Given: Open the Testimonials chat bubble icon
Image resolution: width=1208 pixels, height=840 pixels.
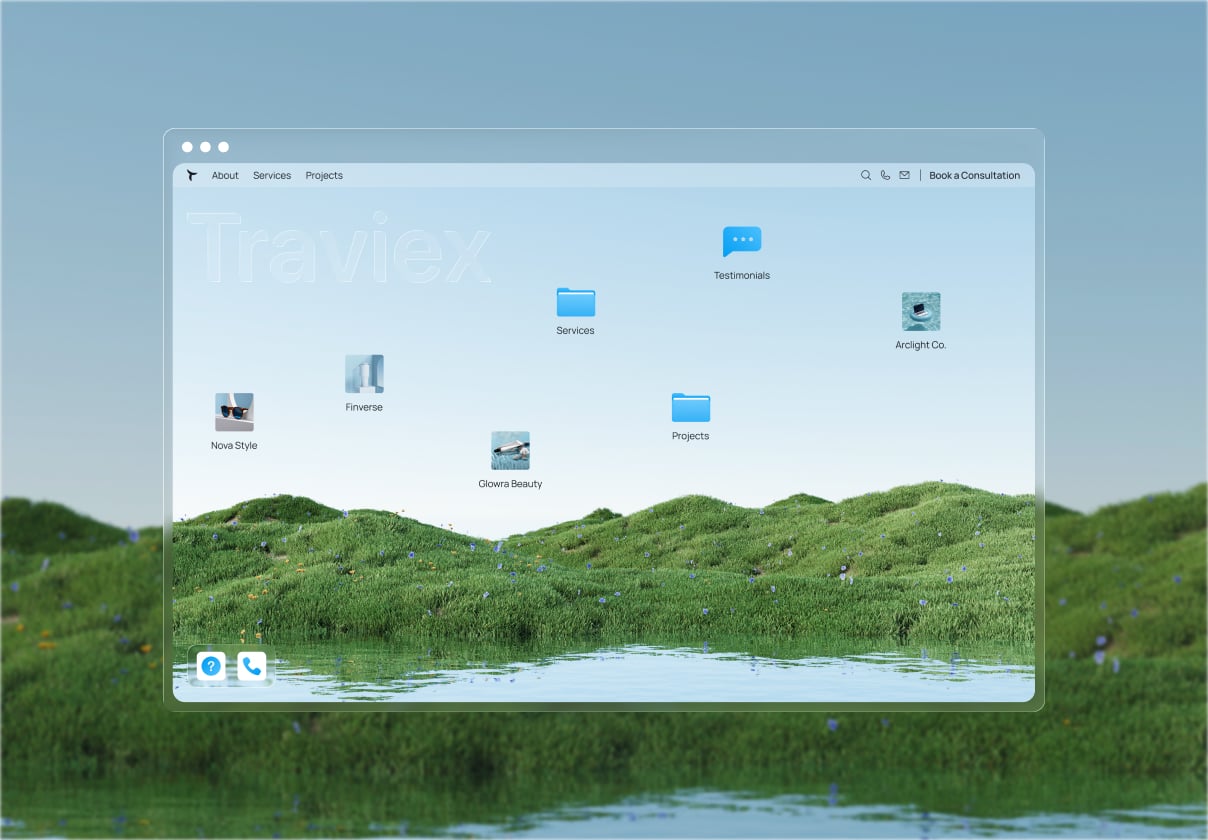Looking at the screenshot, I should pos(742,241).
